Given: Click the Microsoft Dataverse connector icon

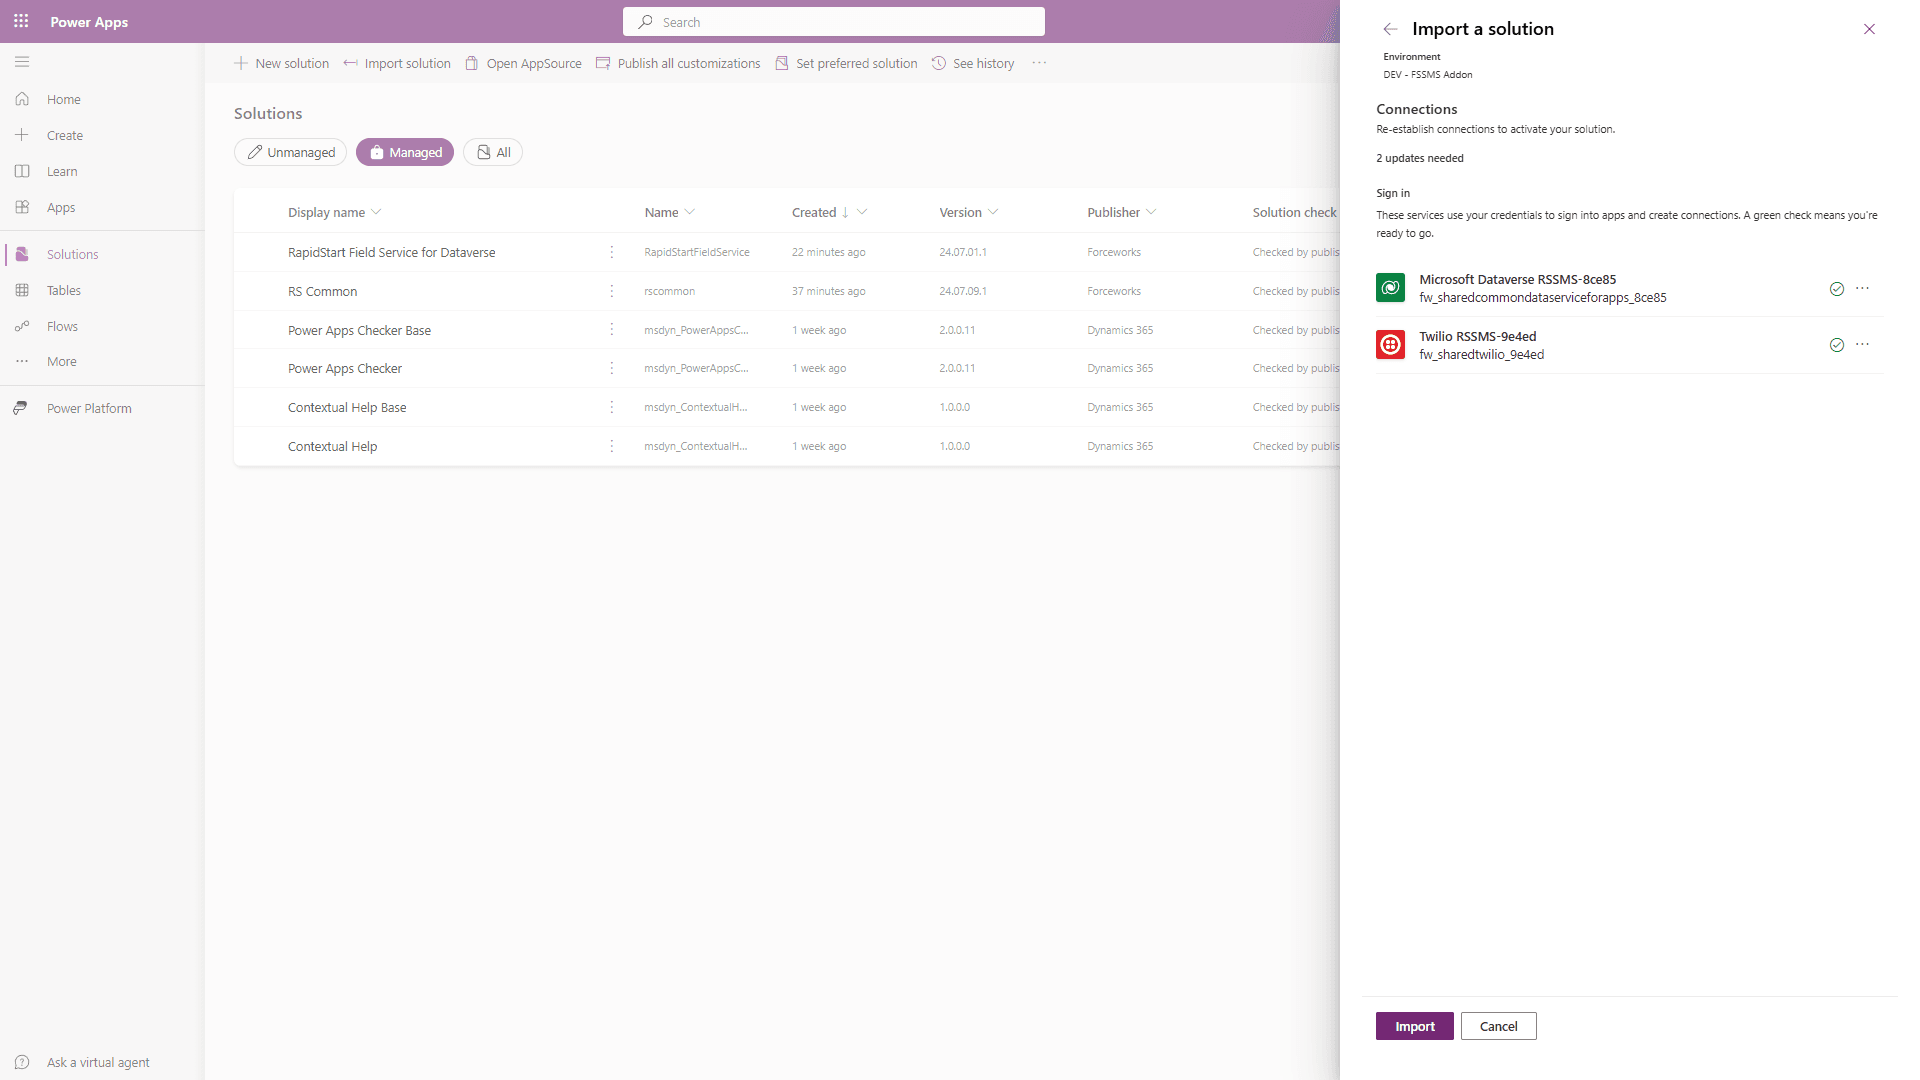Looking at the screenshot, I should [1390, 288].
